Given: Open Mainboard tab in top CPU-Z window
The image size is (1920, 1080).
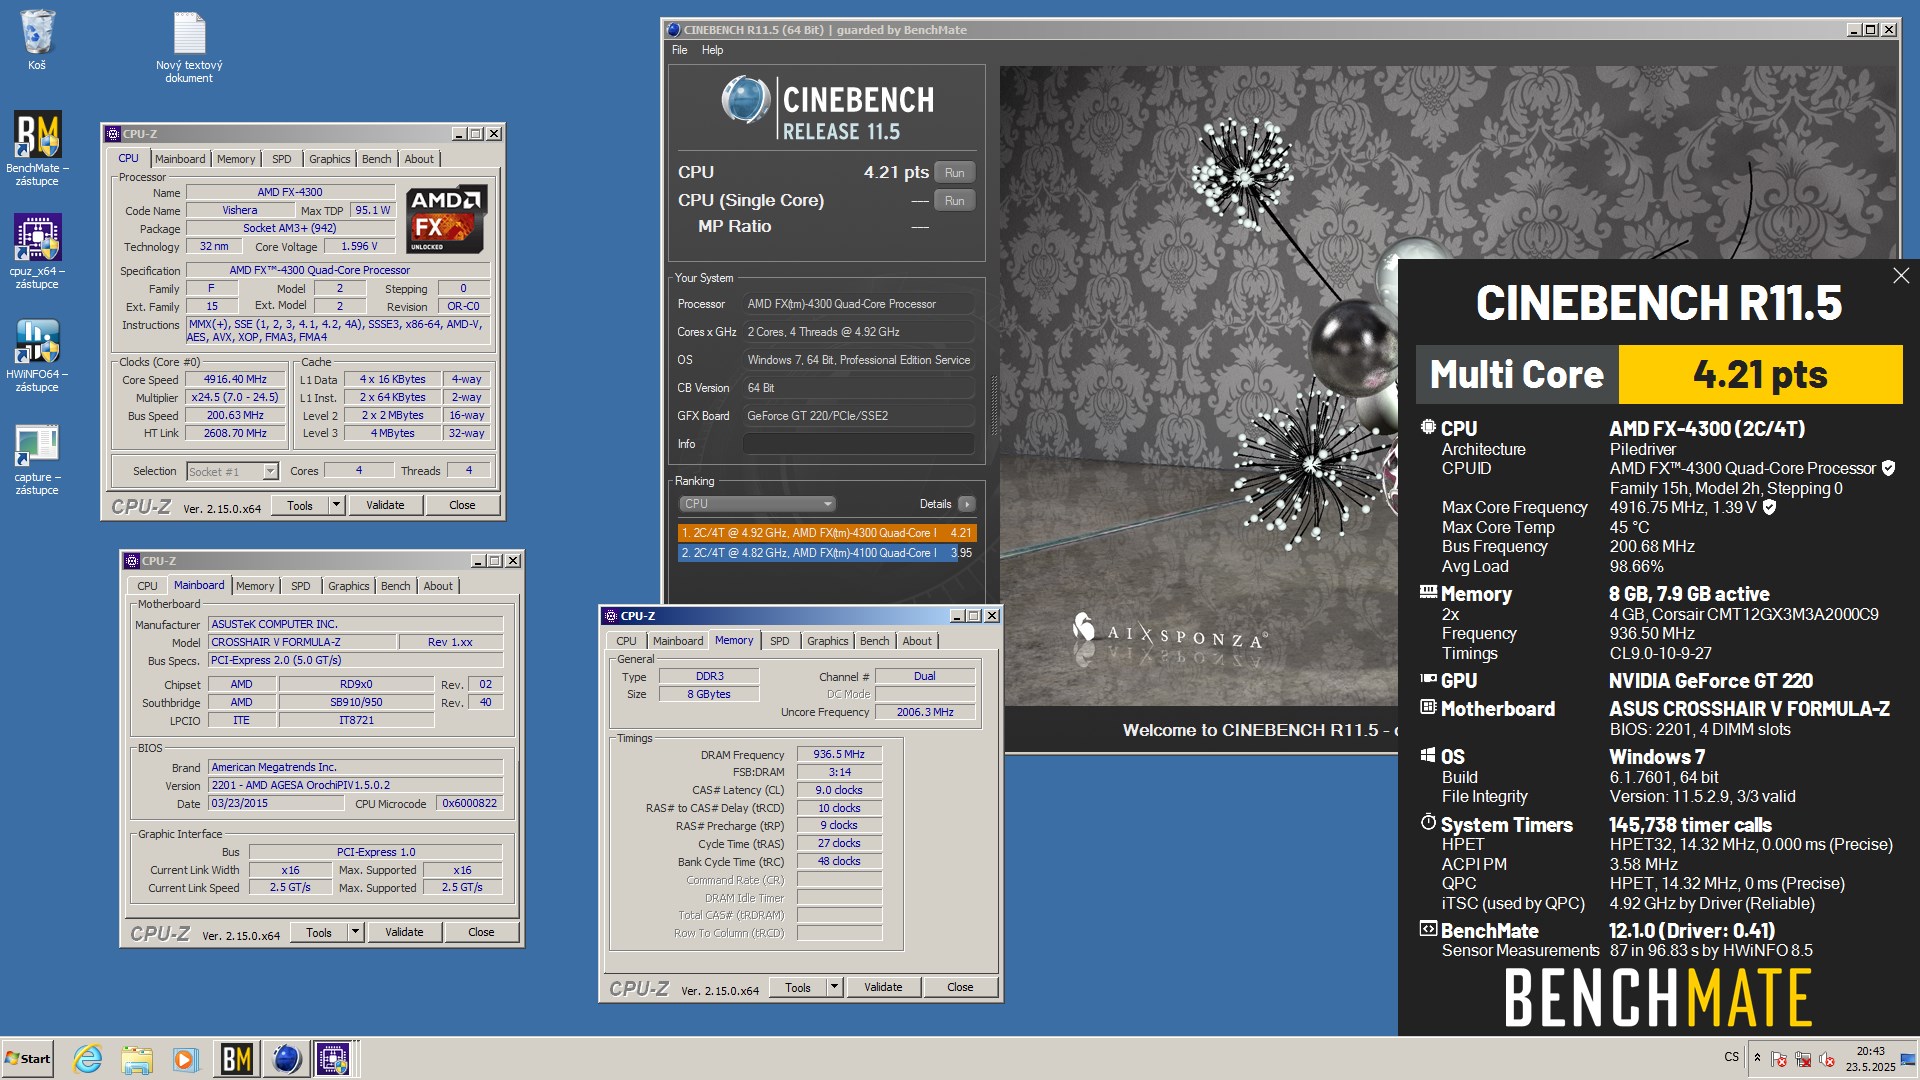Looking at the screenshot, I should [x=180, y=159].
